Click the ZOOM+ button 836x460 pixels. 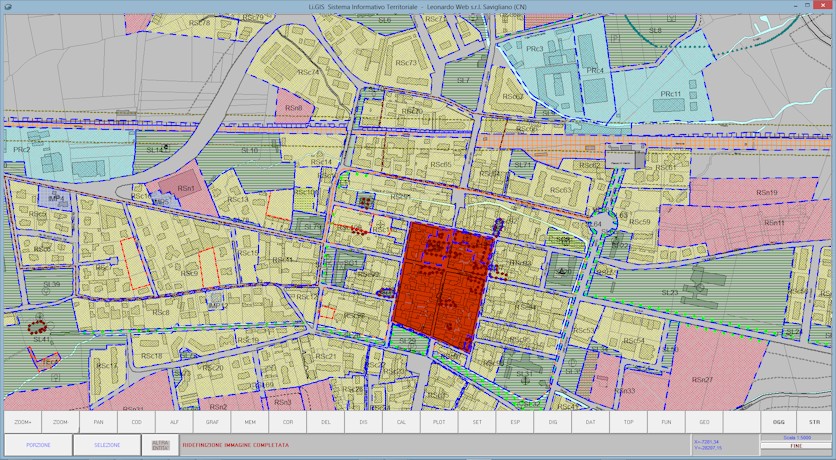(x=23, y=423)
